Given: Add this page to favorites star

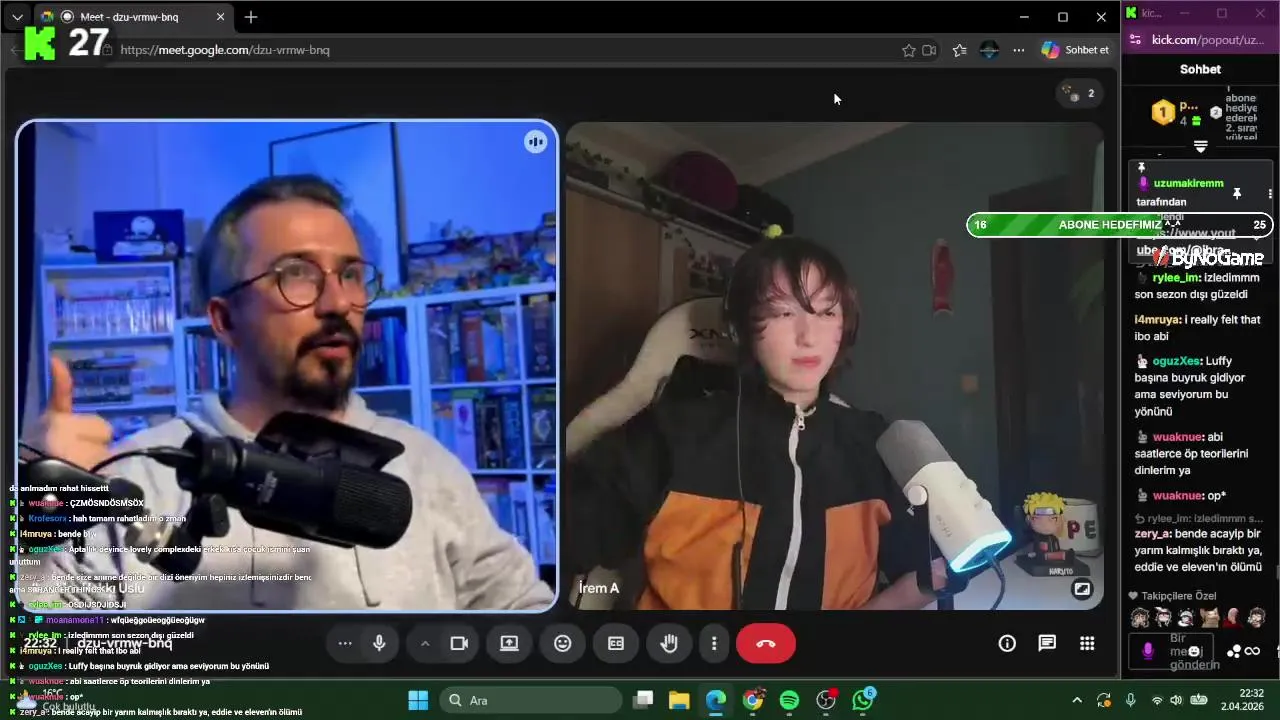Looking at the screenshot, I should click(909, 50).
